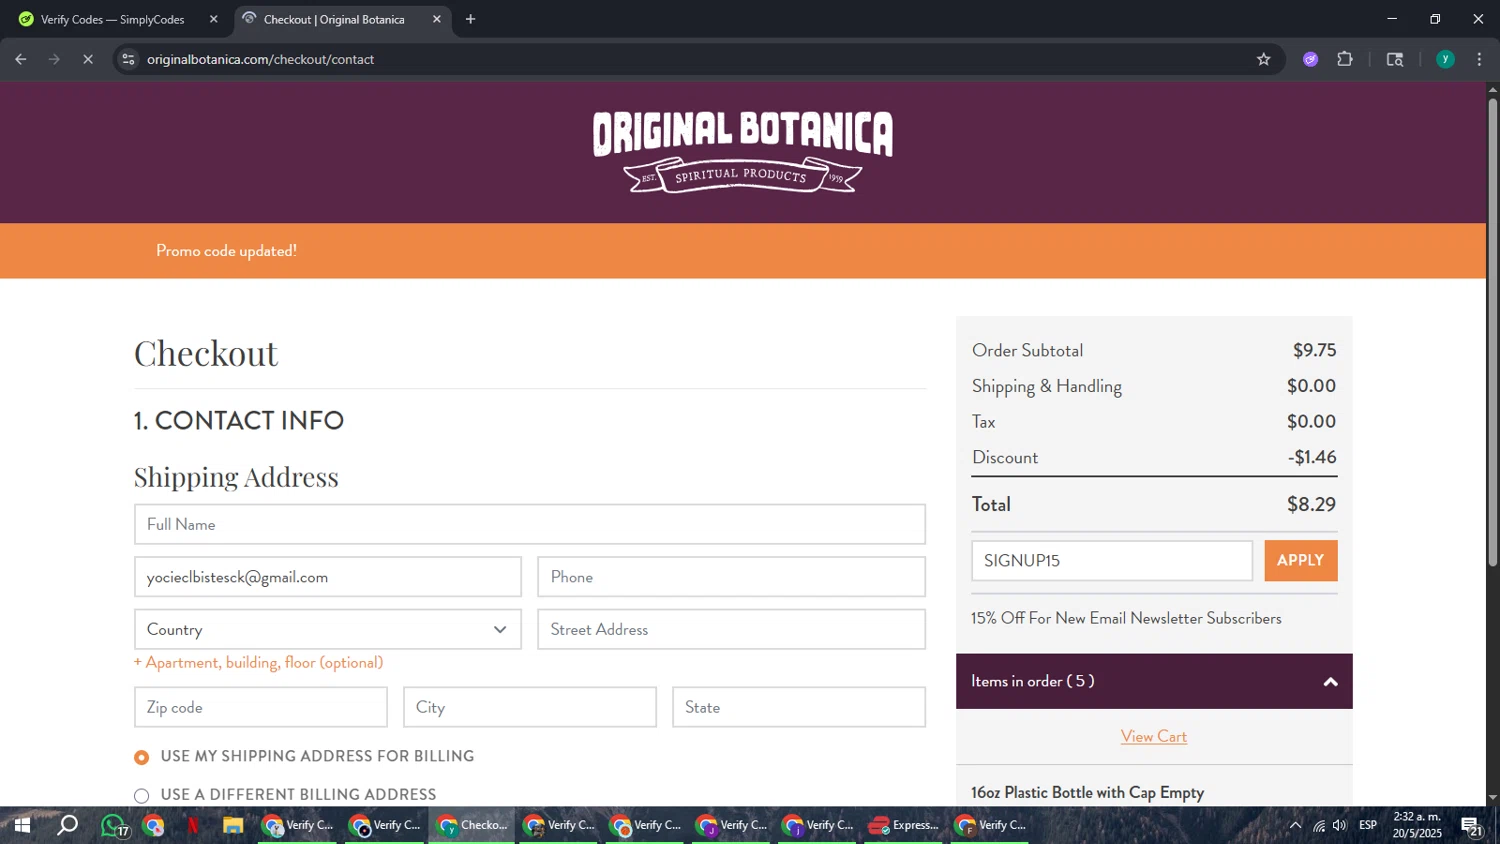Open the Chrome three-dot menu
The image size is (1500, 844).
point(1479,59)
